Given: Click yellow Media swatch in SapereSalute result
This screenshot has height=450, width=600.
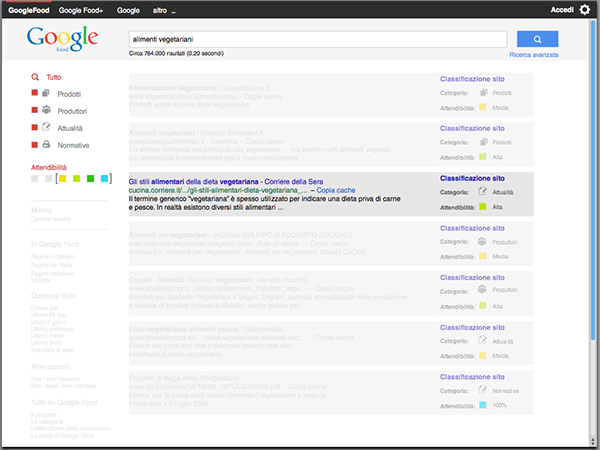Looking at the screenshot, I should (483, 107).
